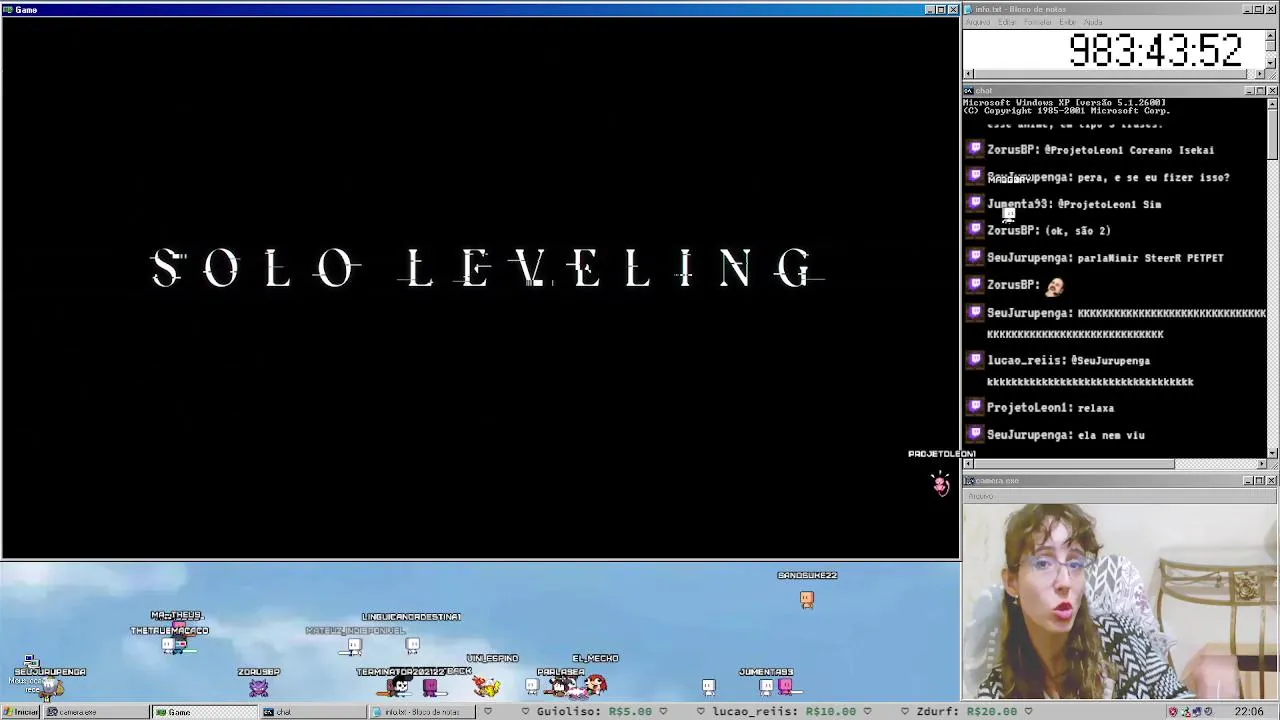Viewport: 1280px width, 720px height.
Task: Click chat window scrollbar down arrow
Action: pos(1271,453)
